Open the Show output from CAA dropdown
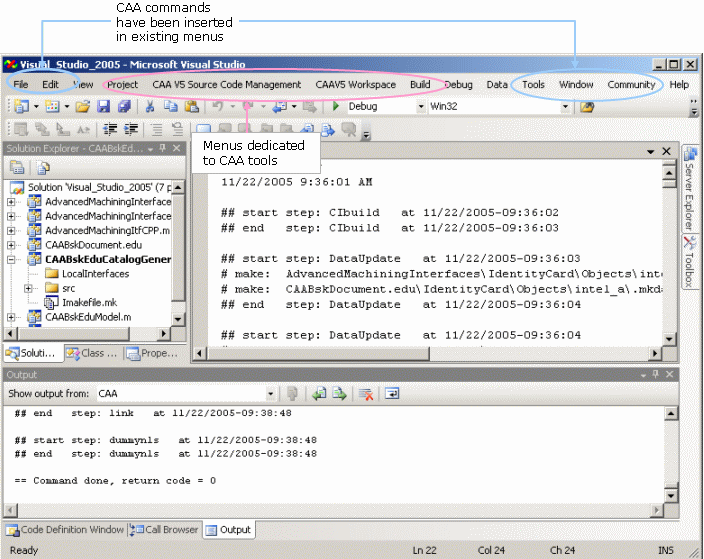Image resolution: width=704 pixels, height=559 pixels. tap(270, 394)
